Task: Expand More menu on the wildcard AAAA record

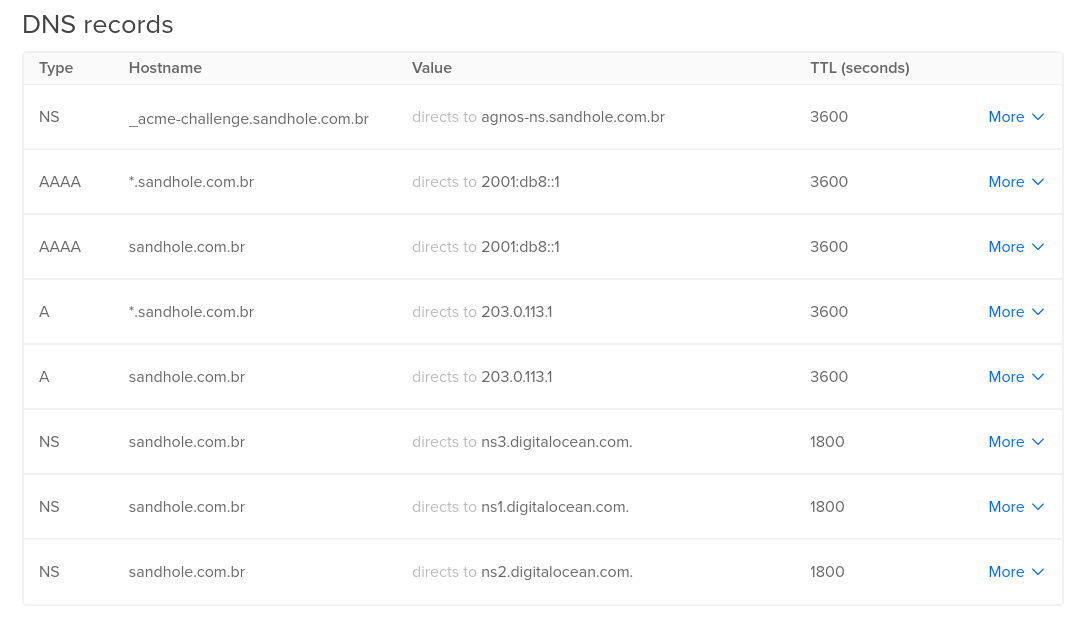Action: [1006, 182]
